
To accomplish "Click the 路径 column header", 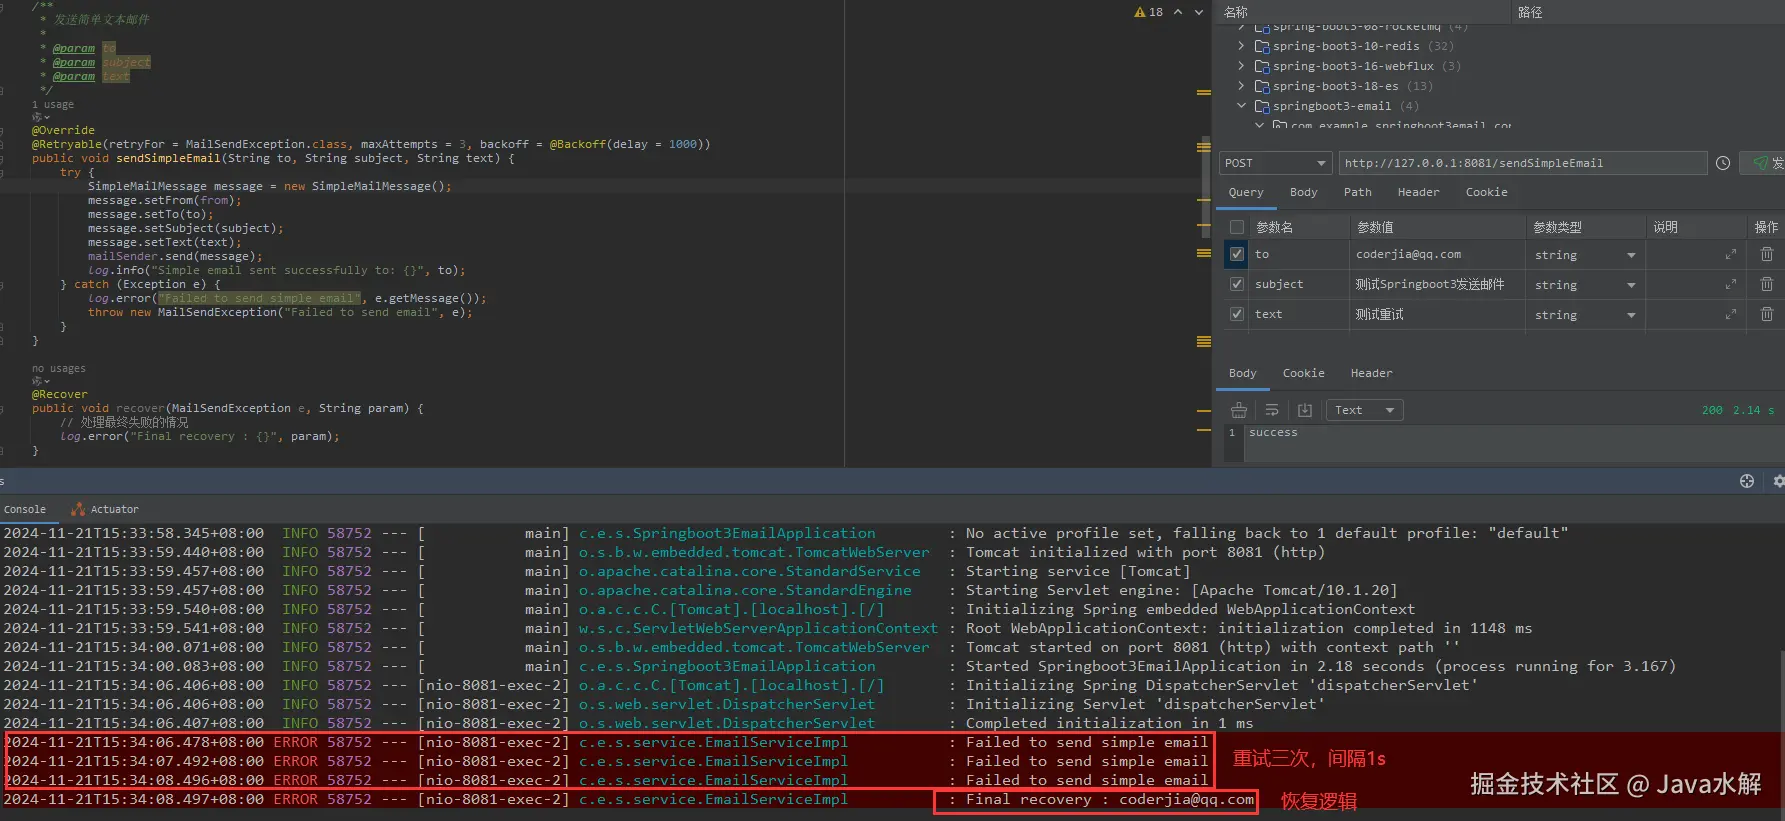I will [1530, 12].
